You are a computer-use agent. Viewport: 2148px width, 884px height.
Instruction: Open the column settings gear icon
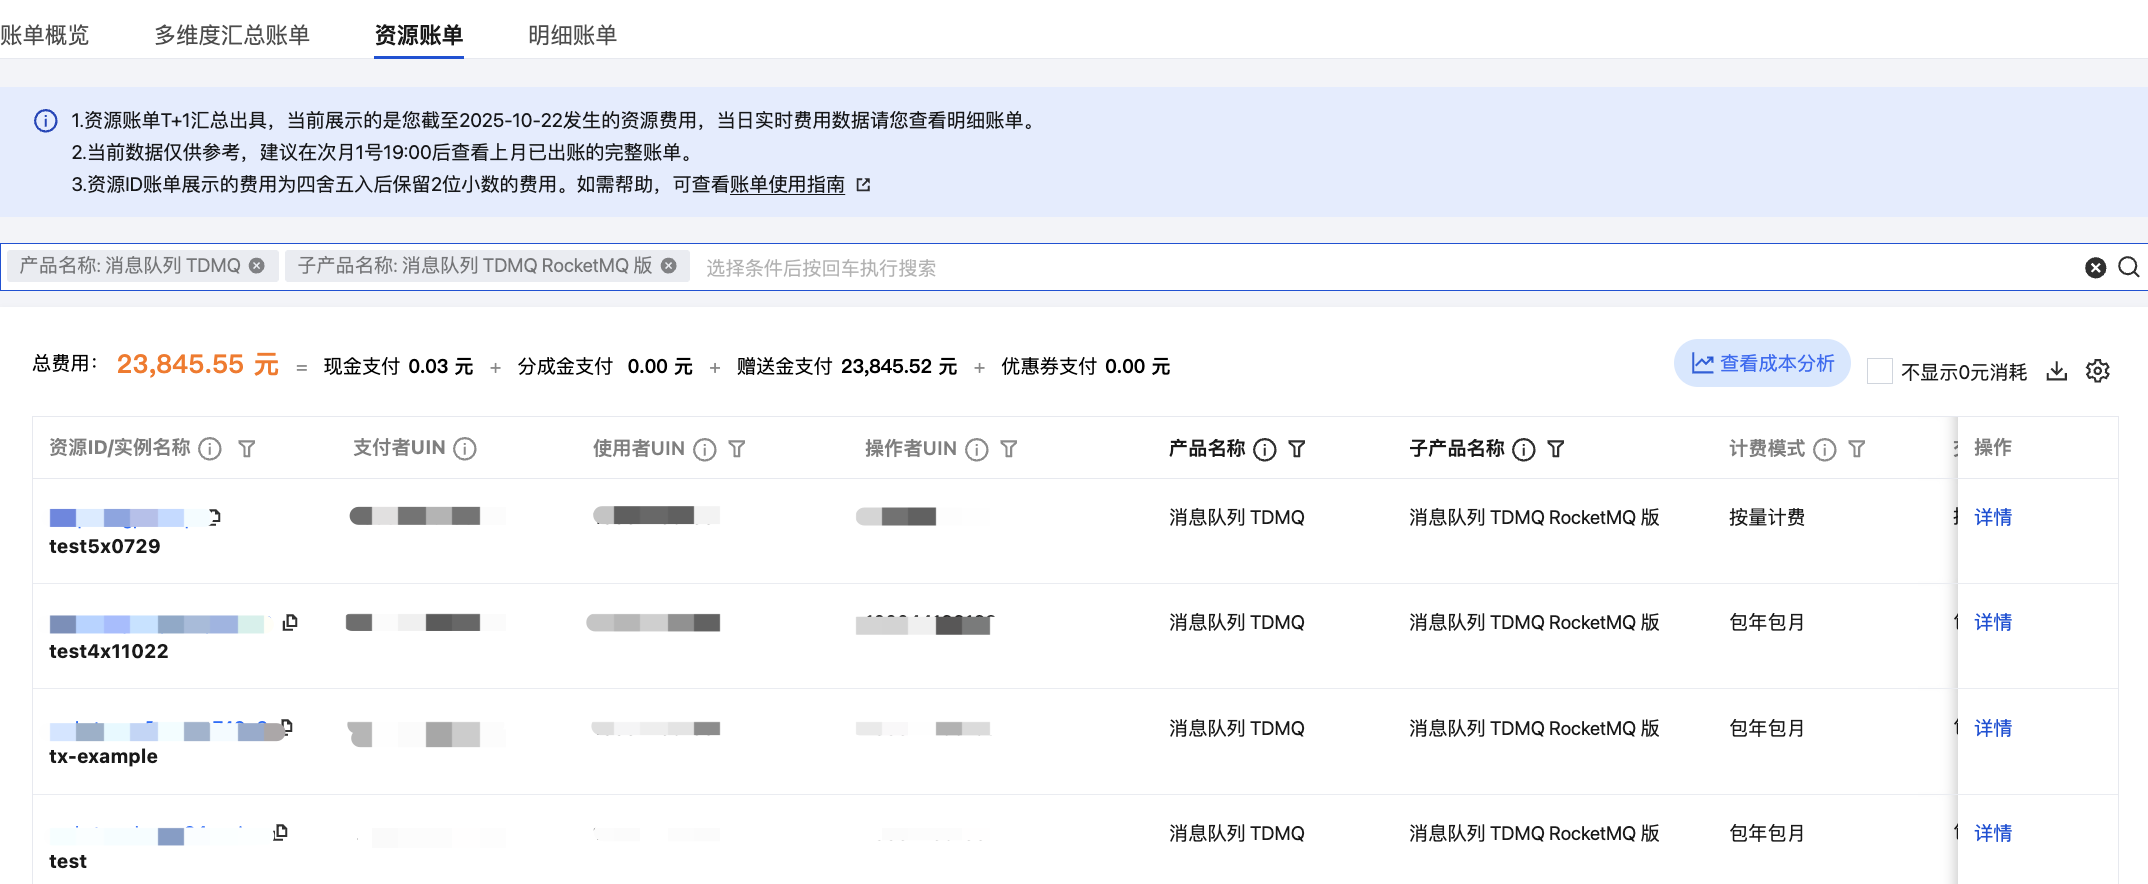(2097, 371)
